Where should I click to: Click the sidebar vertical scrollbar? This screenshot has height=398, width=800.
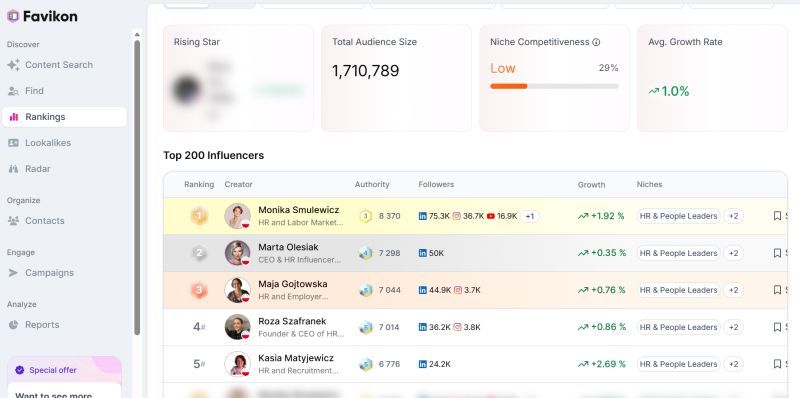137,187
